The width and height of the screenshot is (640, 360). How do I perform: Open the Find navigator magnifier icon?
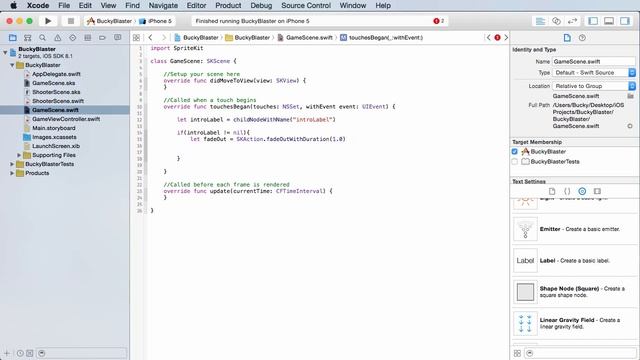coord(42,38)
